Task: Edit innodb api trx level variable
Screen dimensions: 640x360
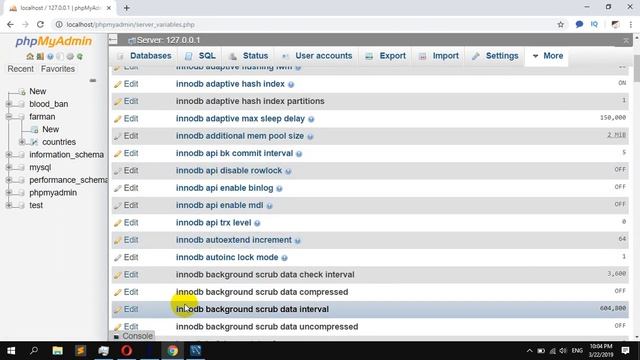Action: (x=126, y=222)
